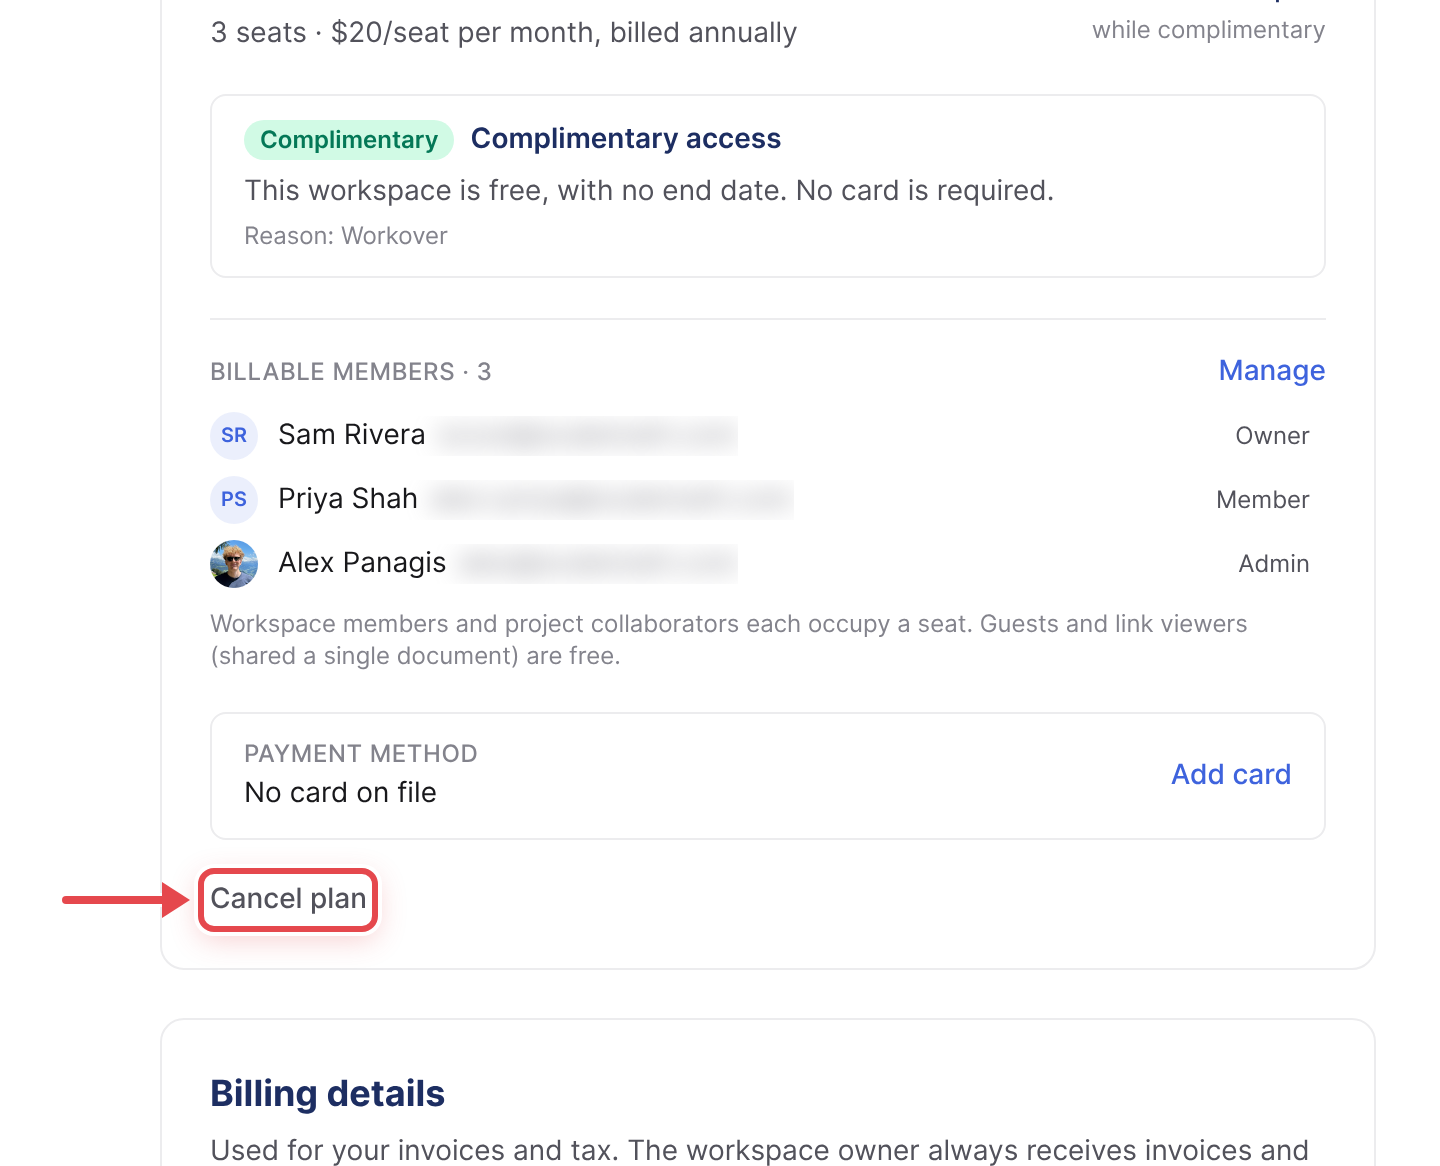Select the PS avatar for Priya Shah
Screen dimensions: 1440x1166
pos(234,500)
